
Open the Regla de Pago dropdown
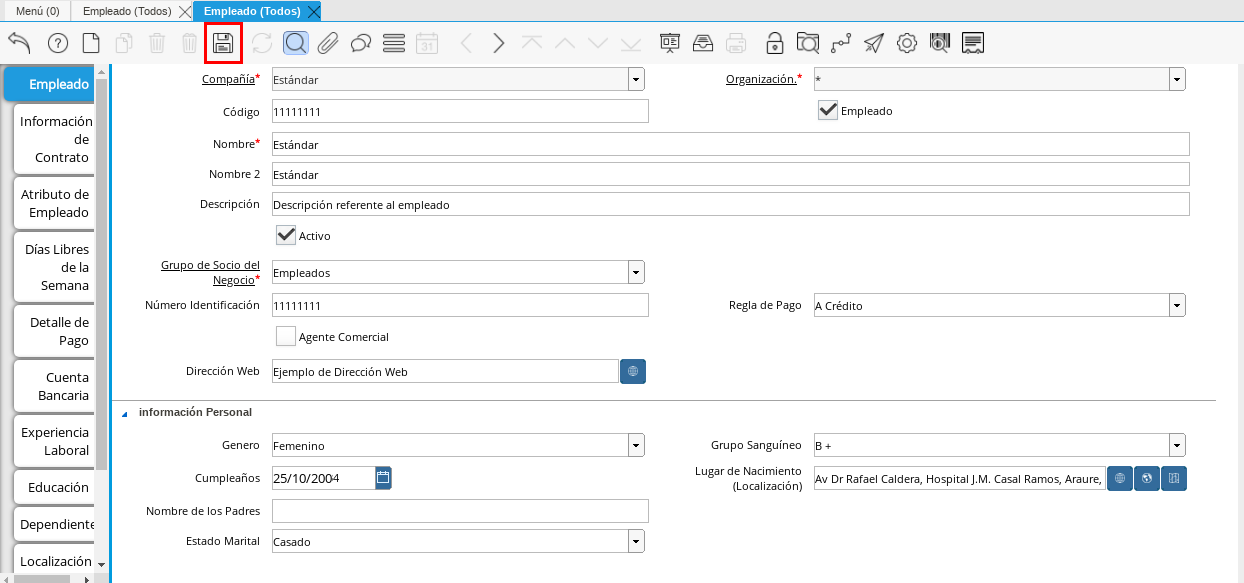pos(1177,305)
